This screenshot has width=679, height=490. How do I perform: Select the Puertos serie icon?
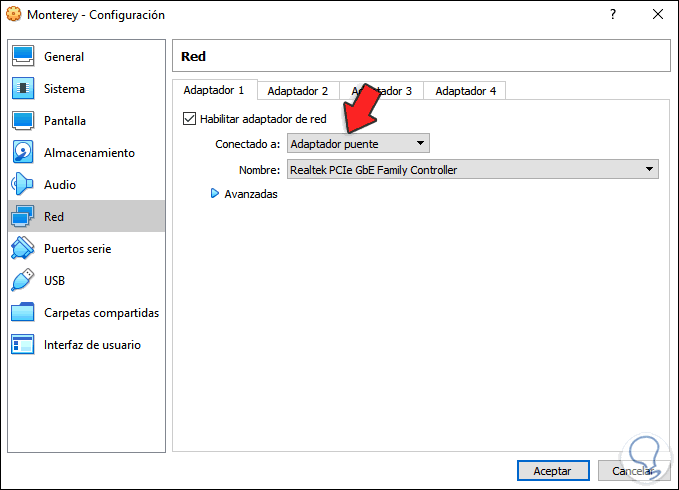pyautogui.click(x=23, y=249)
